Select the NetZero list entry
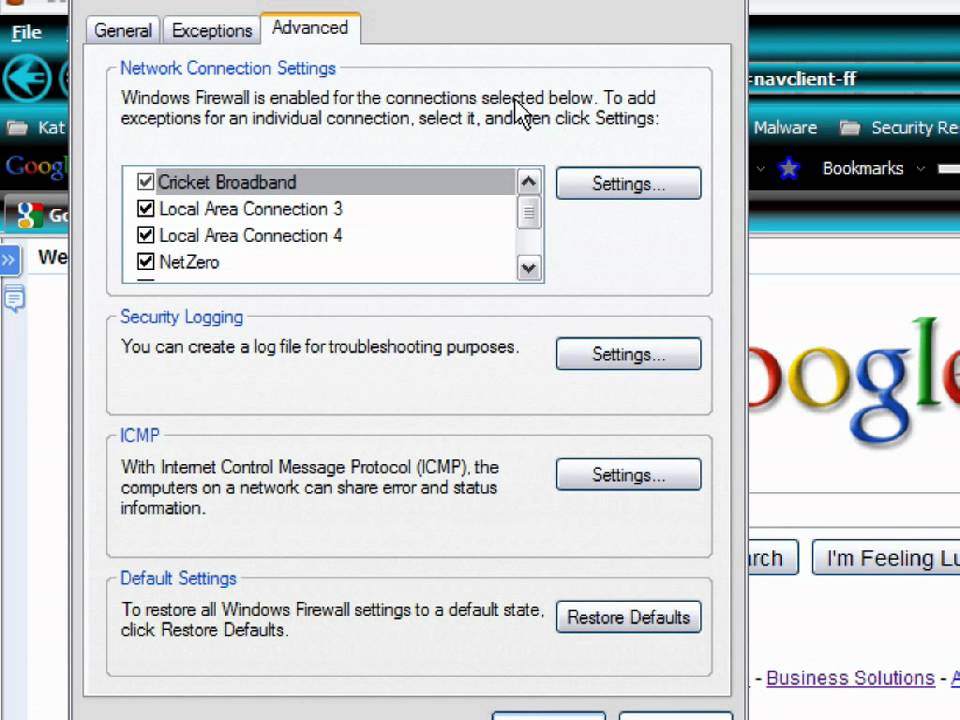 coord(189,262)
